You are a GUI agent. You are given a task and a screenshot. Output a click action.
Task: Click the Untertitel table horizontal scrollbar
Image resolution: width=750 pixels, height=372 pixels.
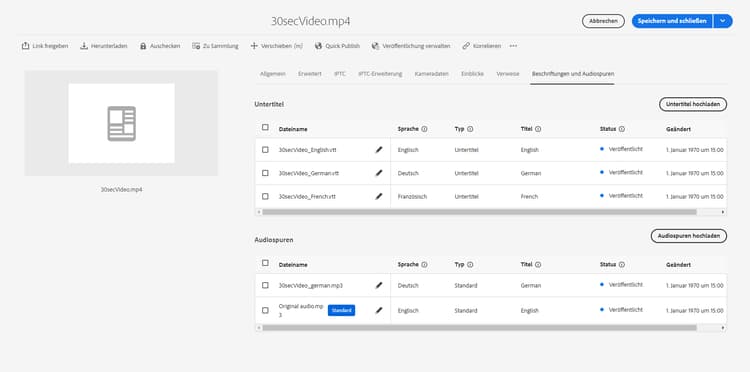[x=479, y=212]
